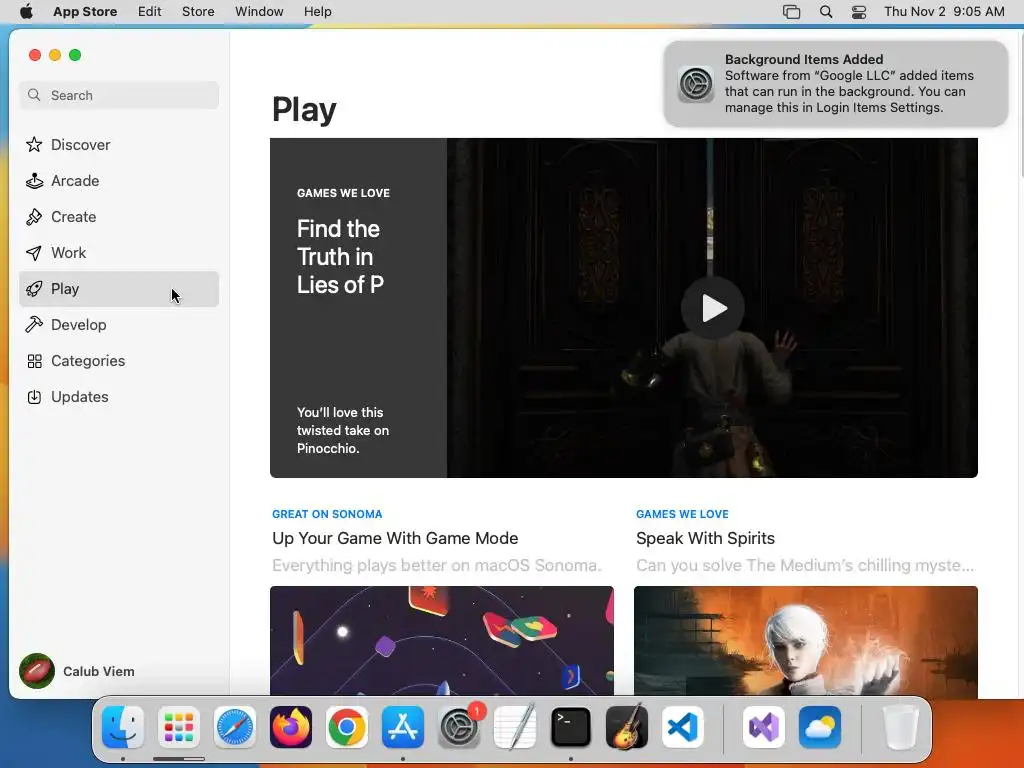Launch Firefox from the Dock
Viewport: 1024px width, 768px height.
[x=291, y=727]
